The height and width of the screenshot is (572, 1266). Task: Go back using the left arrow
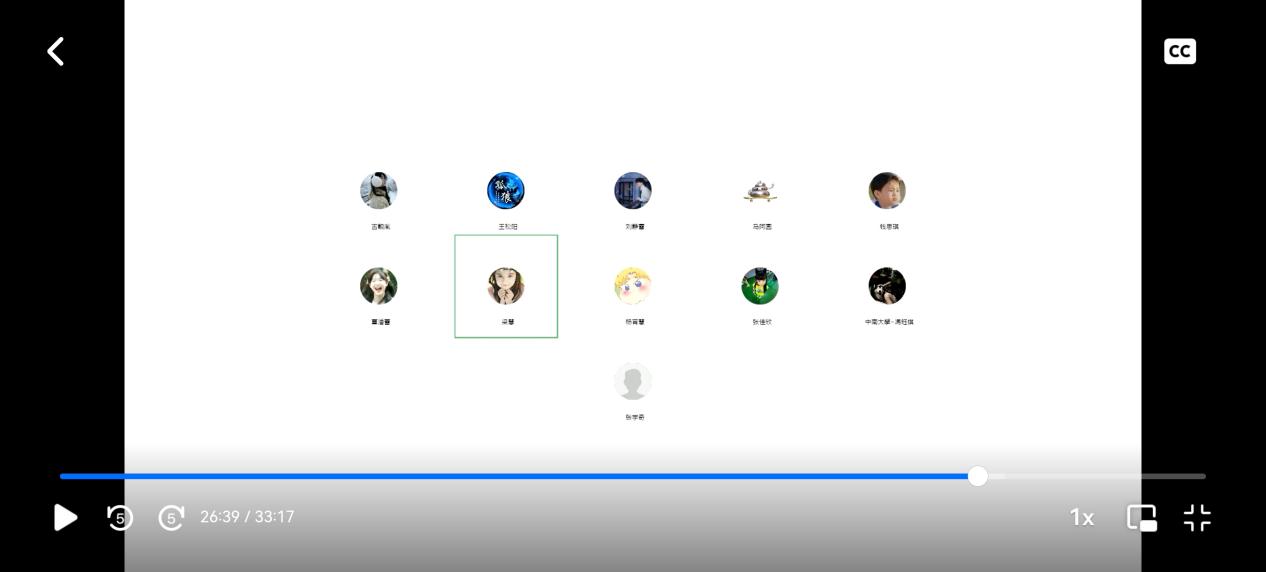click(56, 51)
